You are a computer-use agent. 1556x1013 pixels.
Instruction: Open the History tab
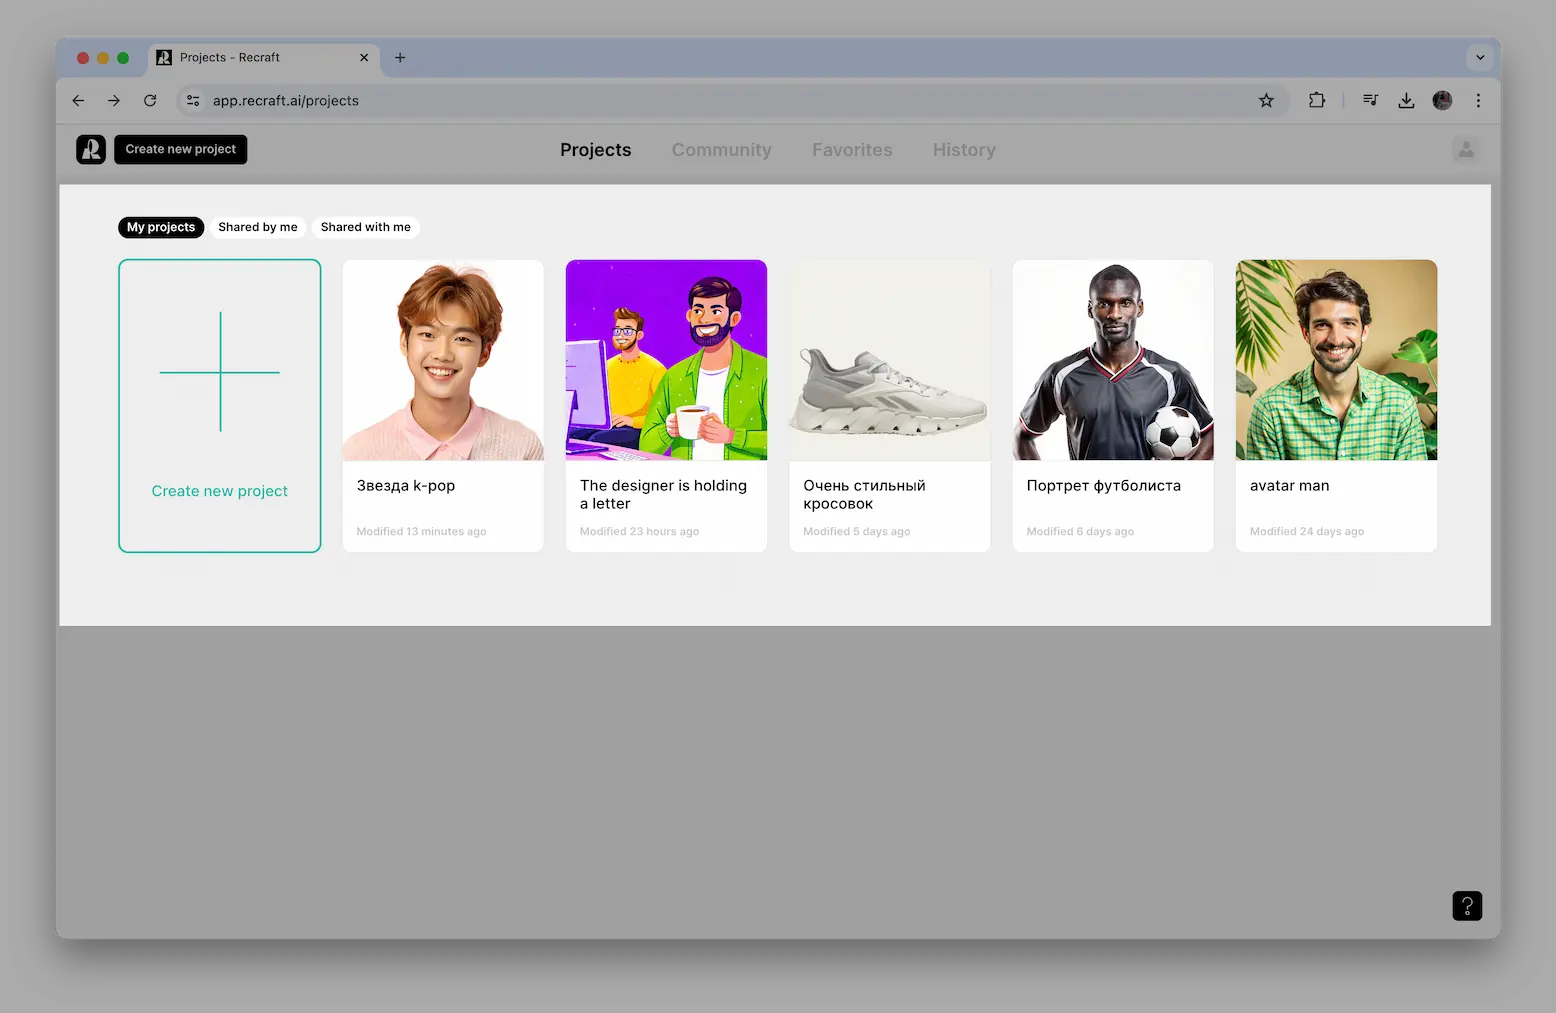tap(964, 150)
